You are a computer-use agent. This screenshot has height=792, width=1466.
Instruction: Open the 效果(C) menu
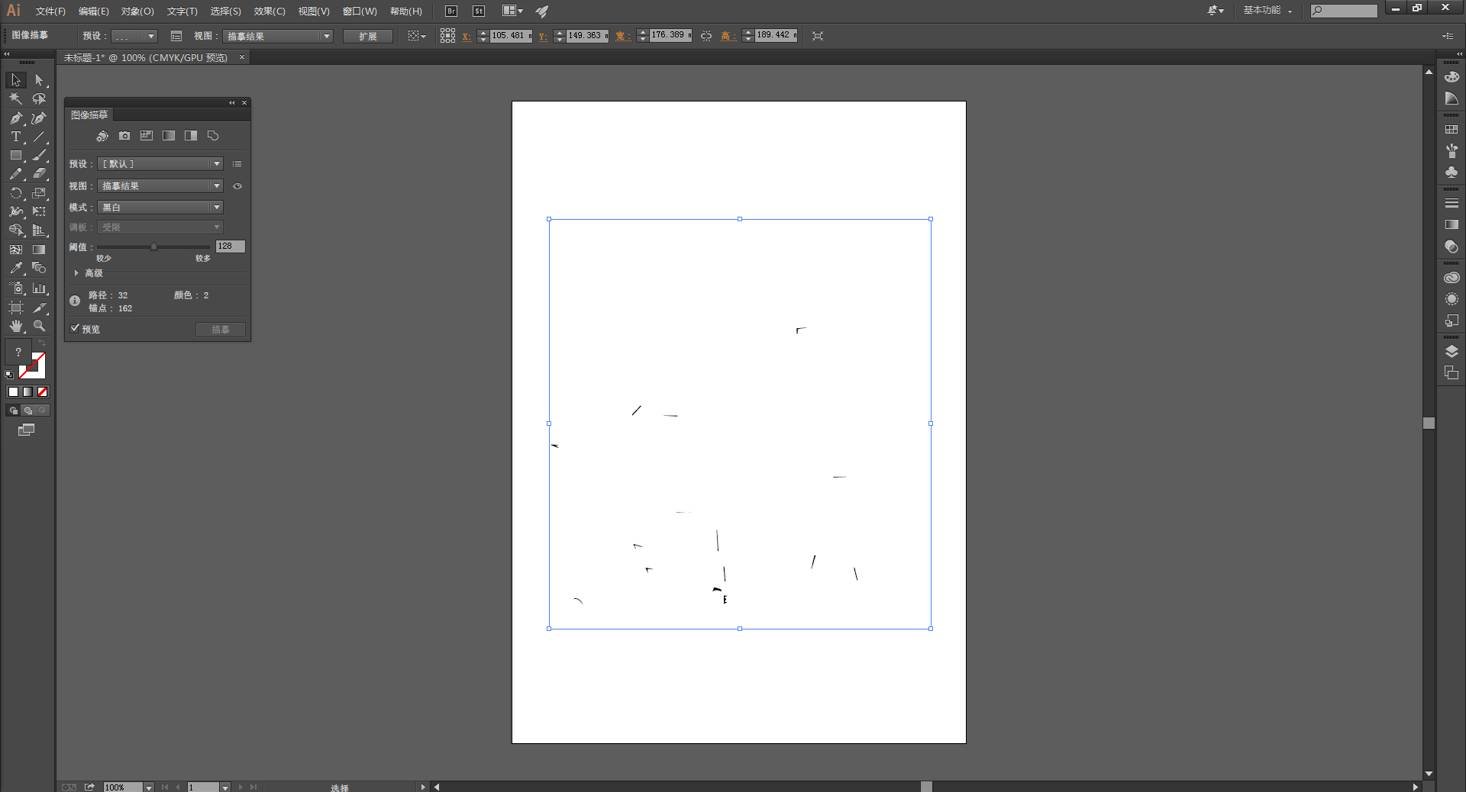(269, 11)
